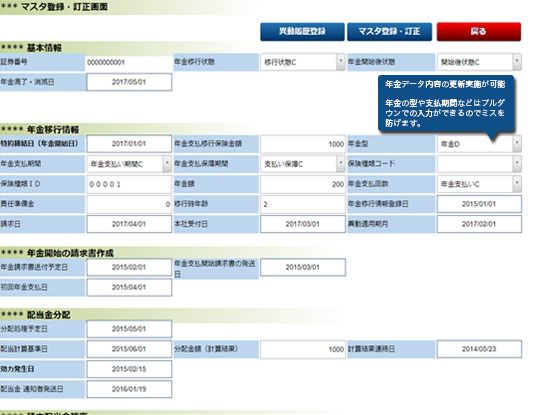Click the red 戻る button
This screenshot has width=534, height=415.
(x=479, y=32)
